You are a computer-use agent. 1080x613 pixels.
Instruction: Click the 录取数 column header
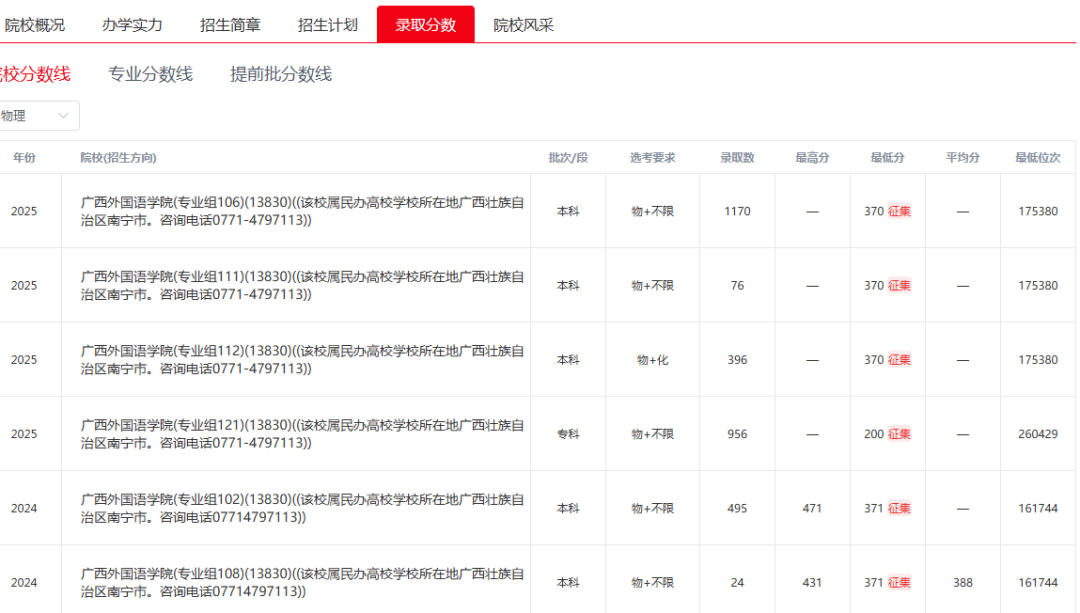737,158
